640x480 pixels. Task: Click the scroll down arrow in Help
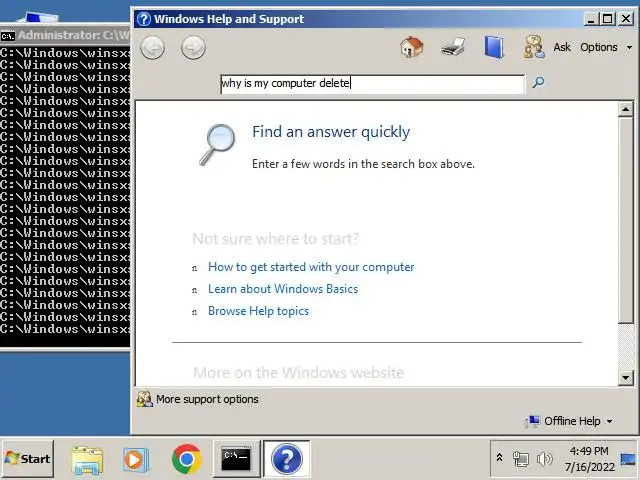626,378
